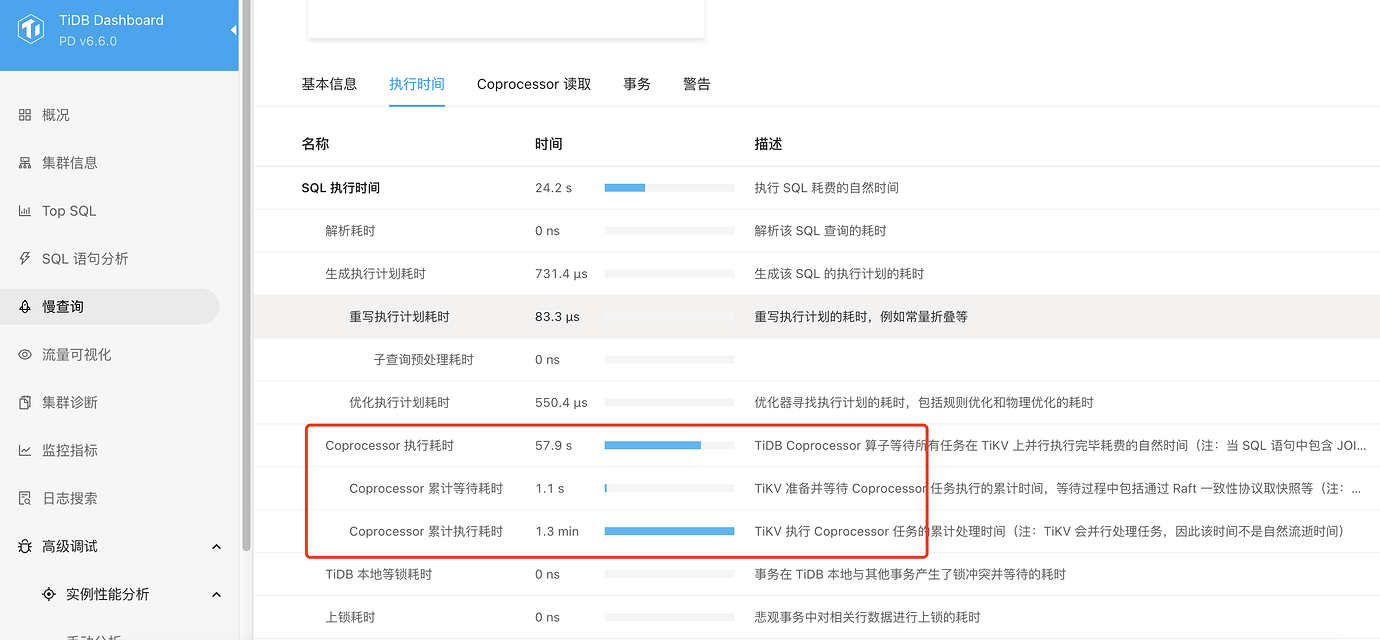The height and width of the screenshot is (640, 1380).
Task: Click the 83.3 µs time value
Action: click(x=557, y=317)
